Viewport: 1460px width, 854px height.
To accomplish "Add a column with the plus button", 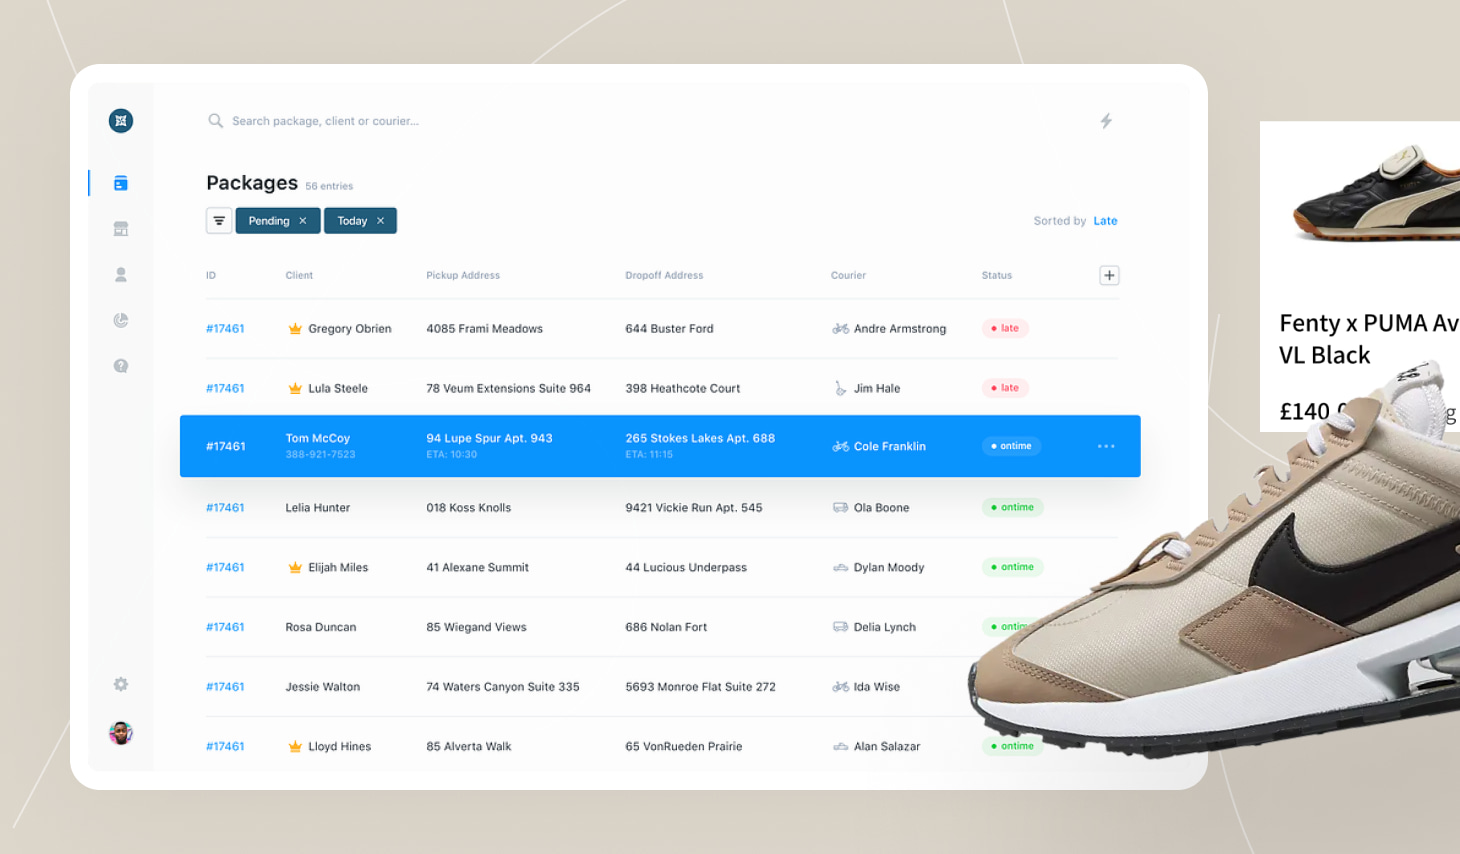I will (1109, 275).
